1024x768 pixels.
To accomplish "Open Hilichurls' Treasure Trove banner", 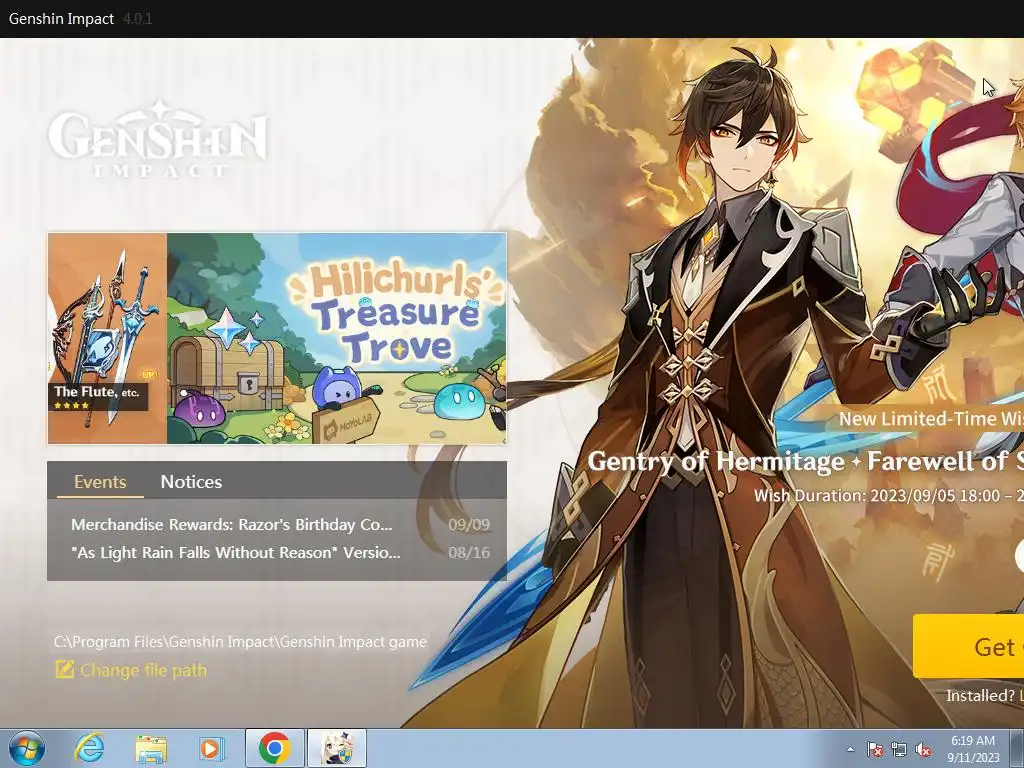I will tap(336, 338).
